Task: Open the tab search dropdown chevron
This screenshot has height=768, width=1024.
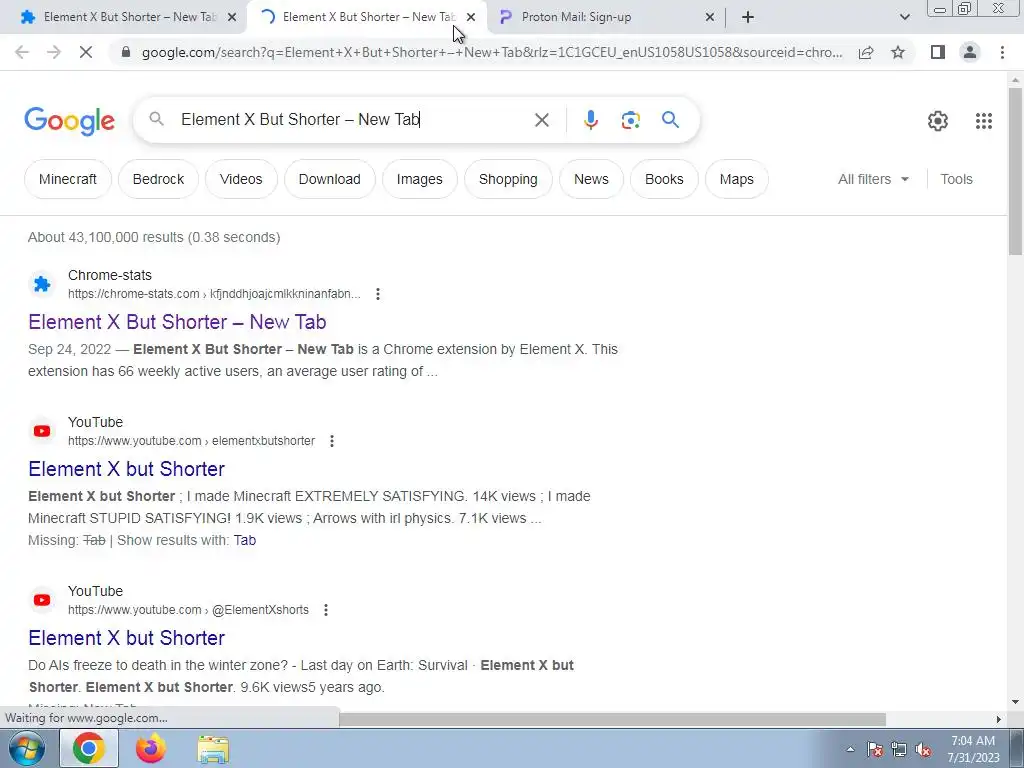Action: click(904, 17)
